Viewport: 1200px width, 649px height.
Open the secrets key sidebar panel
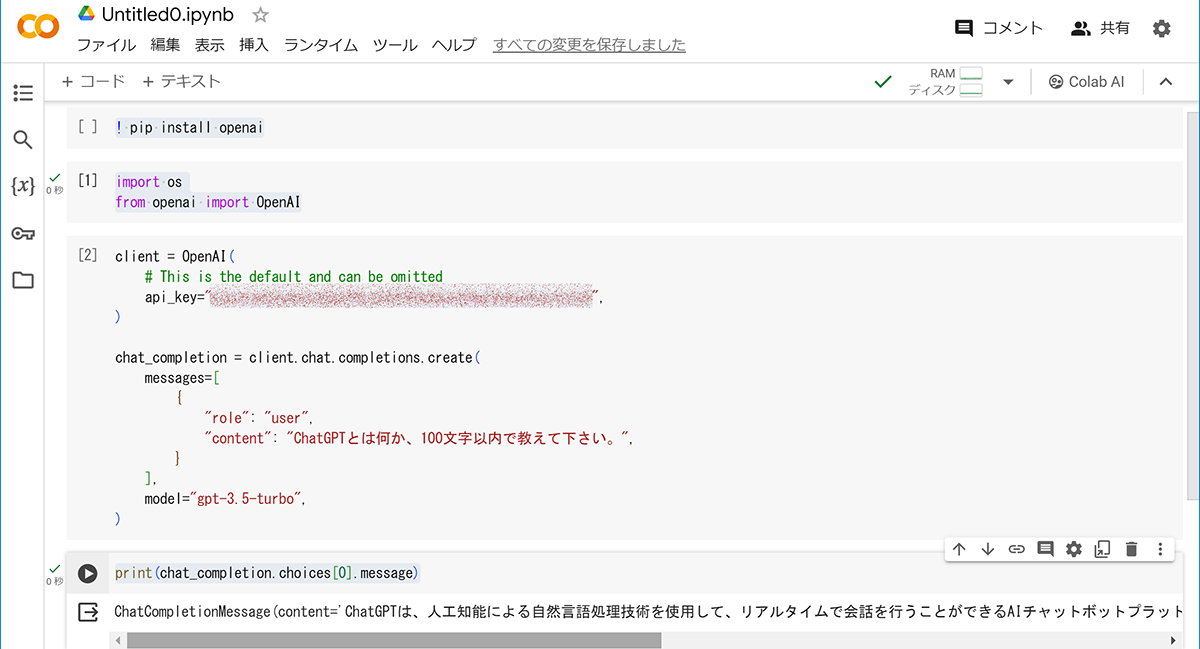tap(23, 234)
